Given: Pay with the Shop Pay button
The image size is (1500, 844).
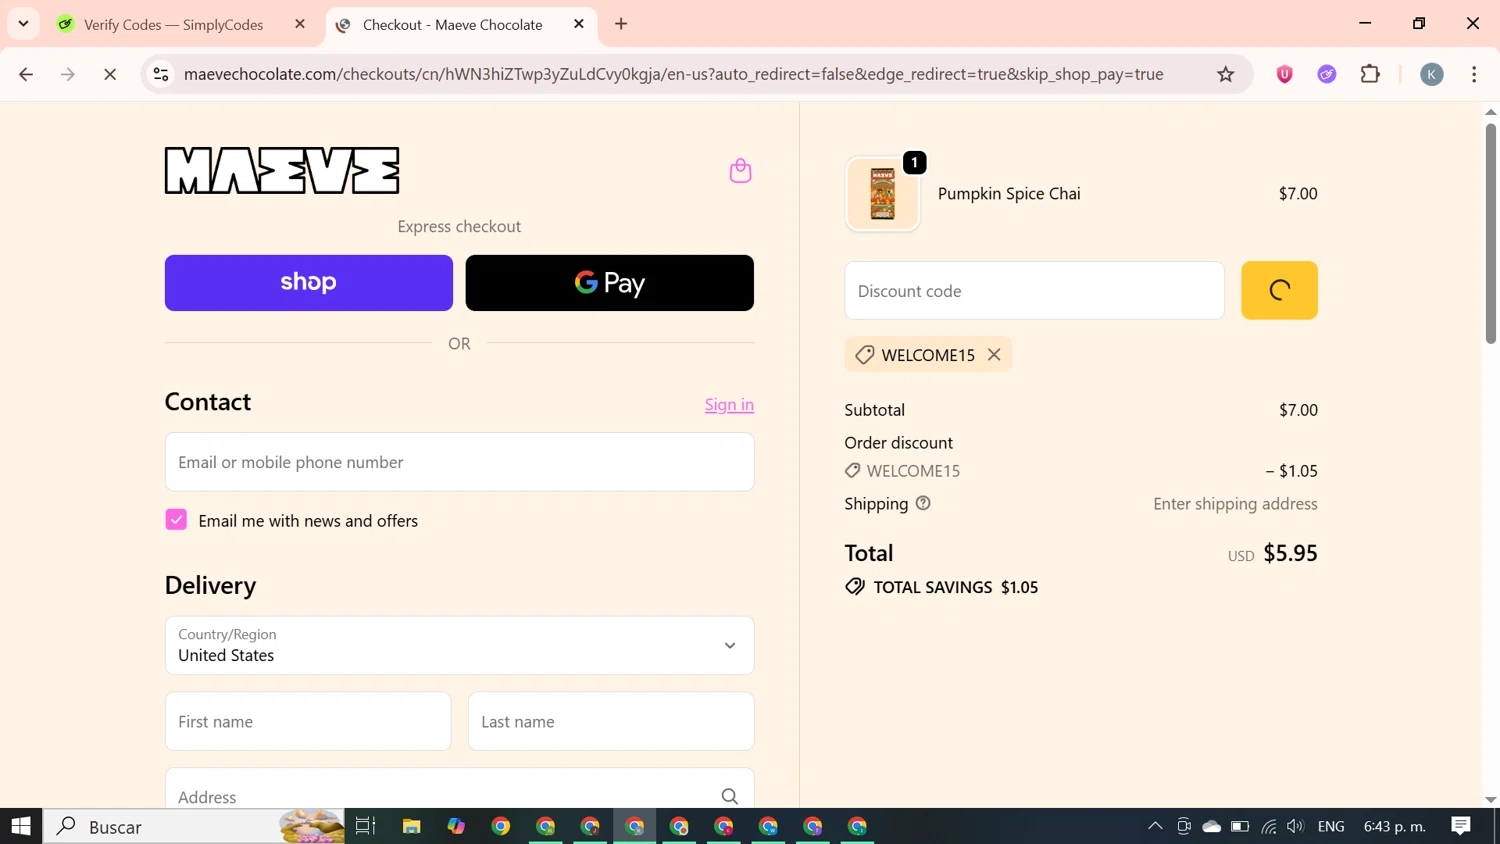Looking at the screenshot, I should tap(309, 283).
